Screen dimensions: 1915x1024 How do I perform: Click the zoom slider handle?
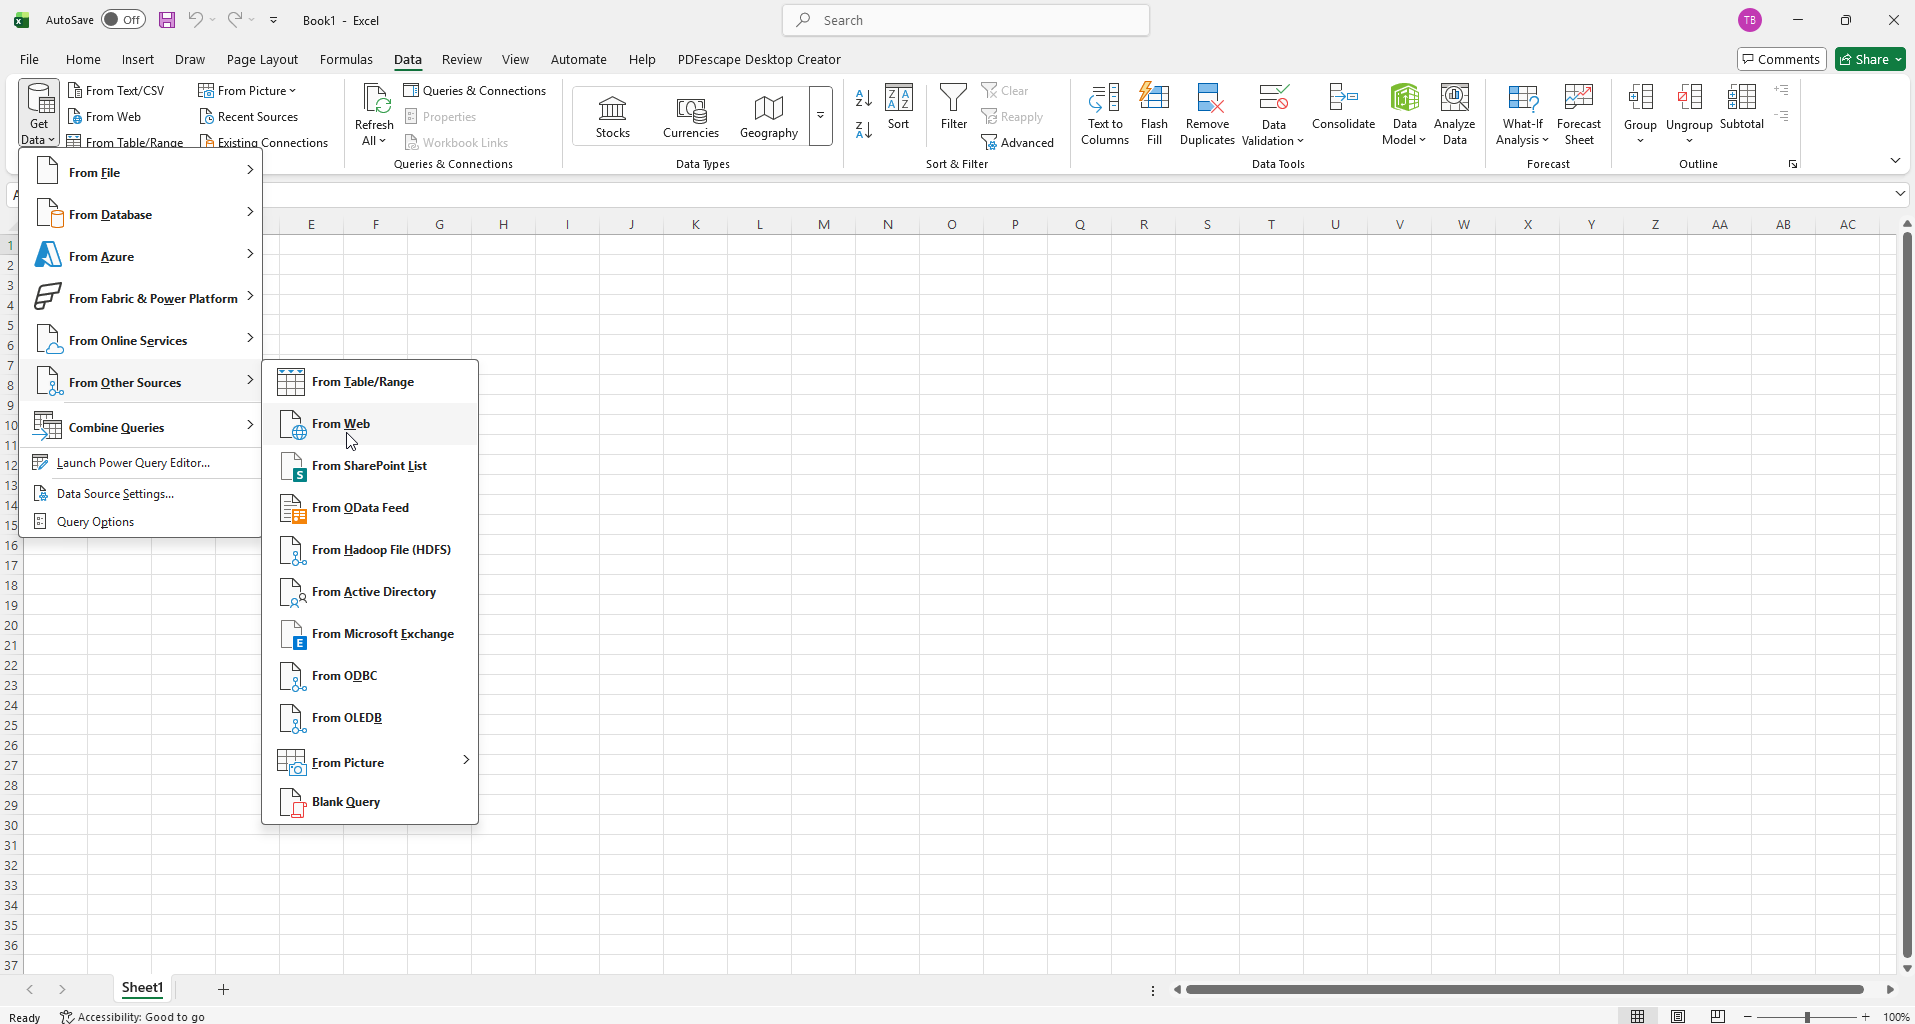point(1807,1017)
